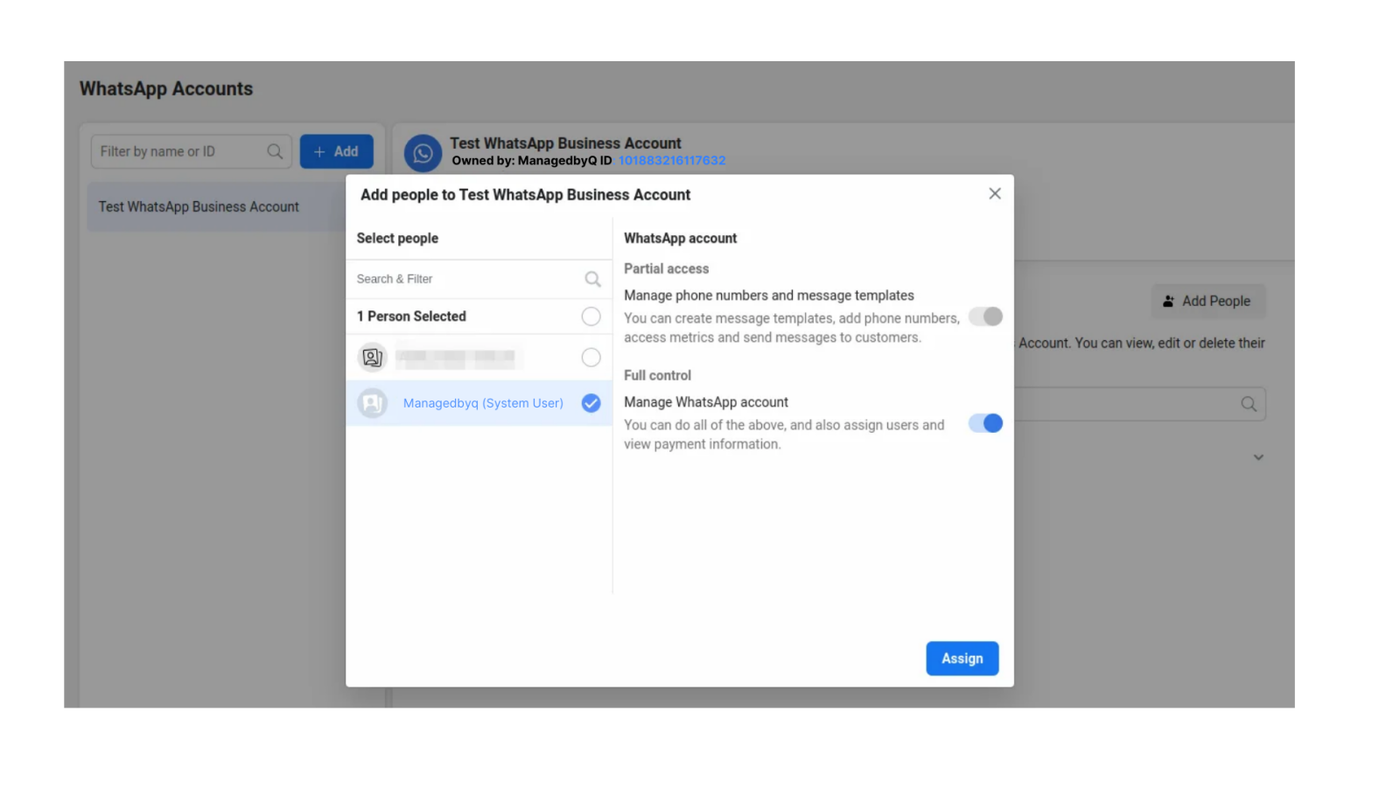Close the Add people dialog

tap(994, 194)
